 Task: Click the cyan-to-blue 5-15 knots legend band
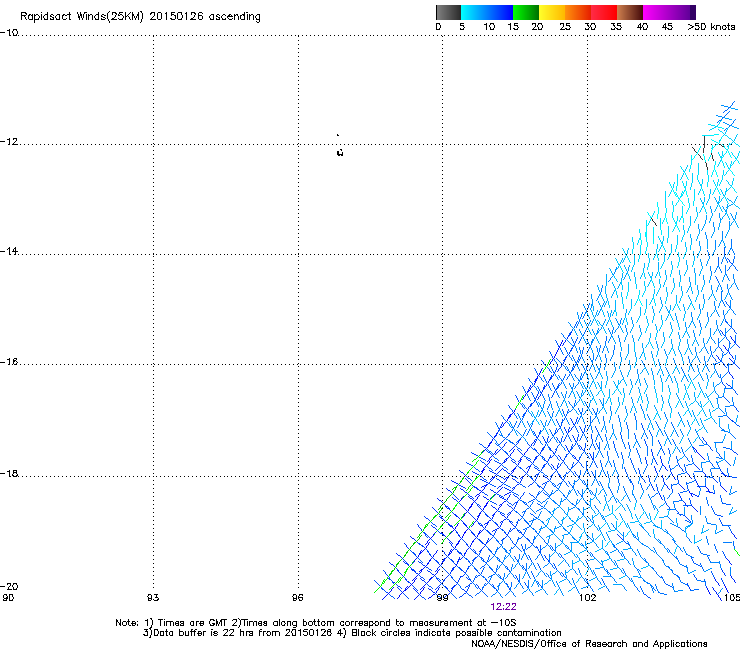pyautogui.click(x=487, y=12)
